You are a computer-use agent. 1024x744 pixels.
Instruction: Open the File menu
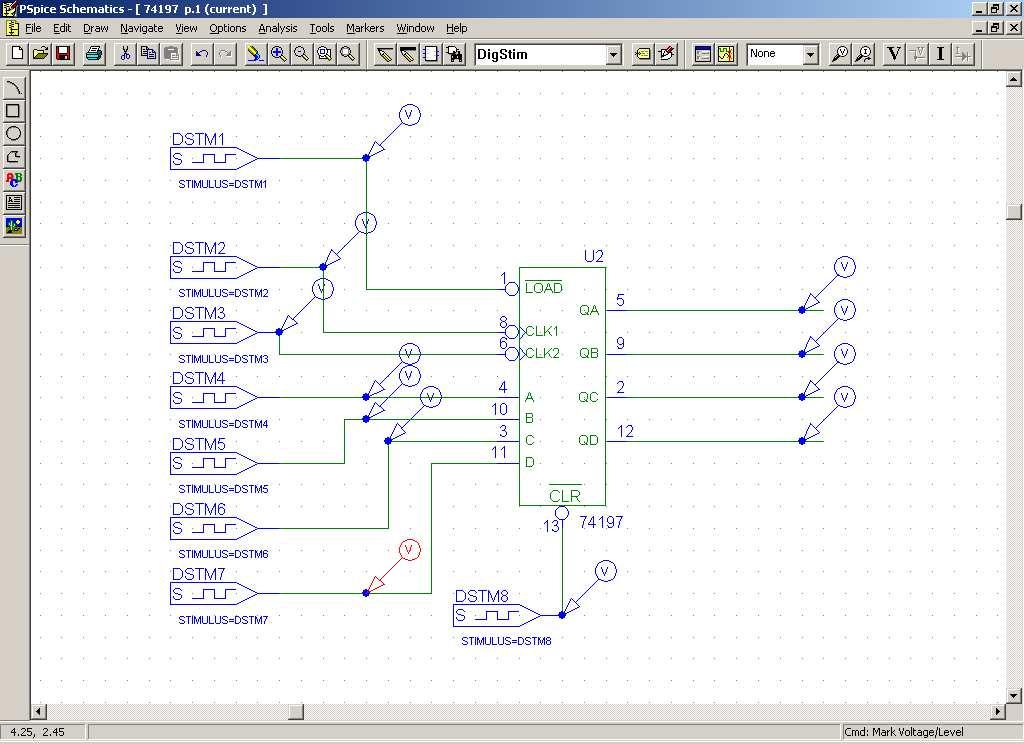33,28
